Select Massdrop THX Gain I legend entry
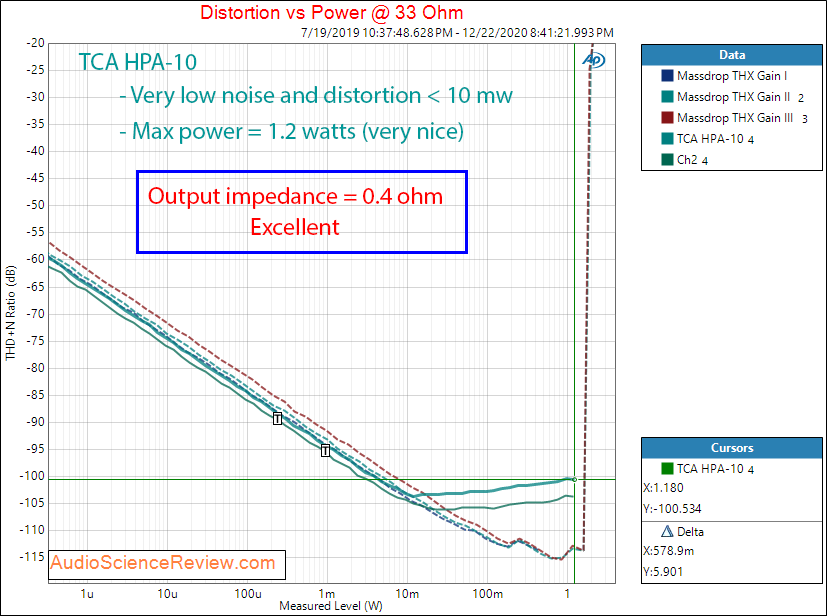Viewport: 827px width, 616px height. pos(732,76)
